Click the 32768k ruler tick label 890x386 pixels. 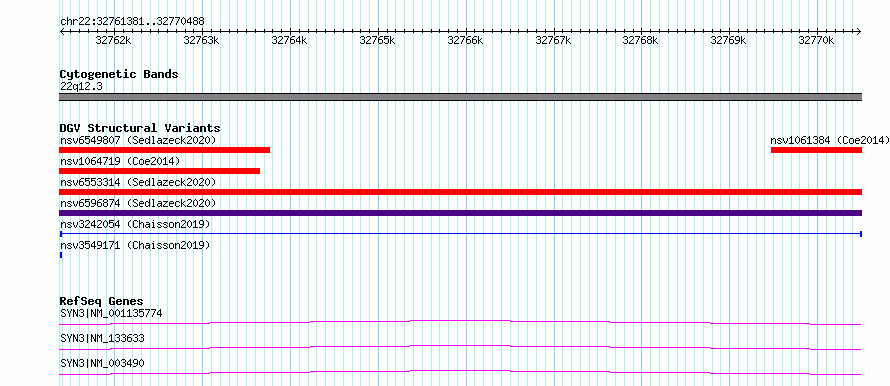(x=641, y=41)
